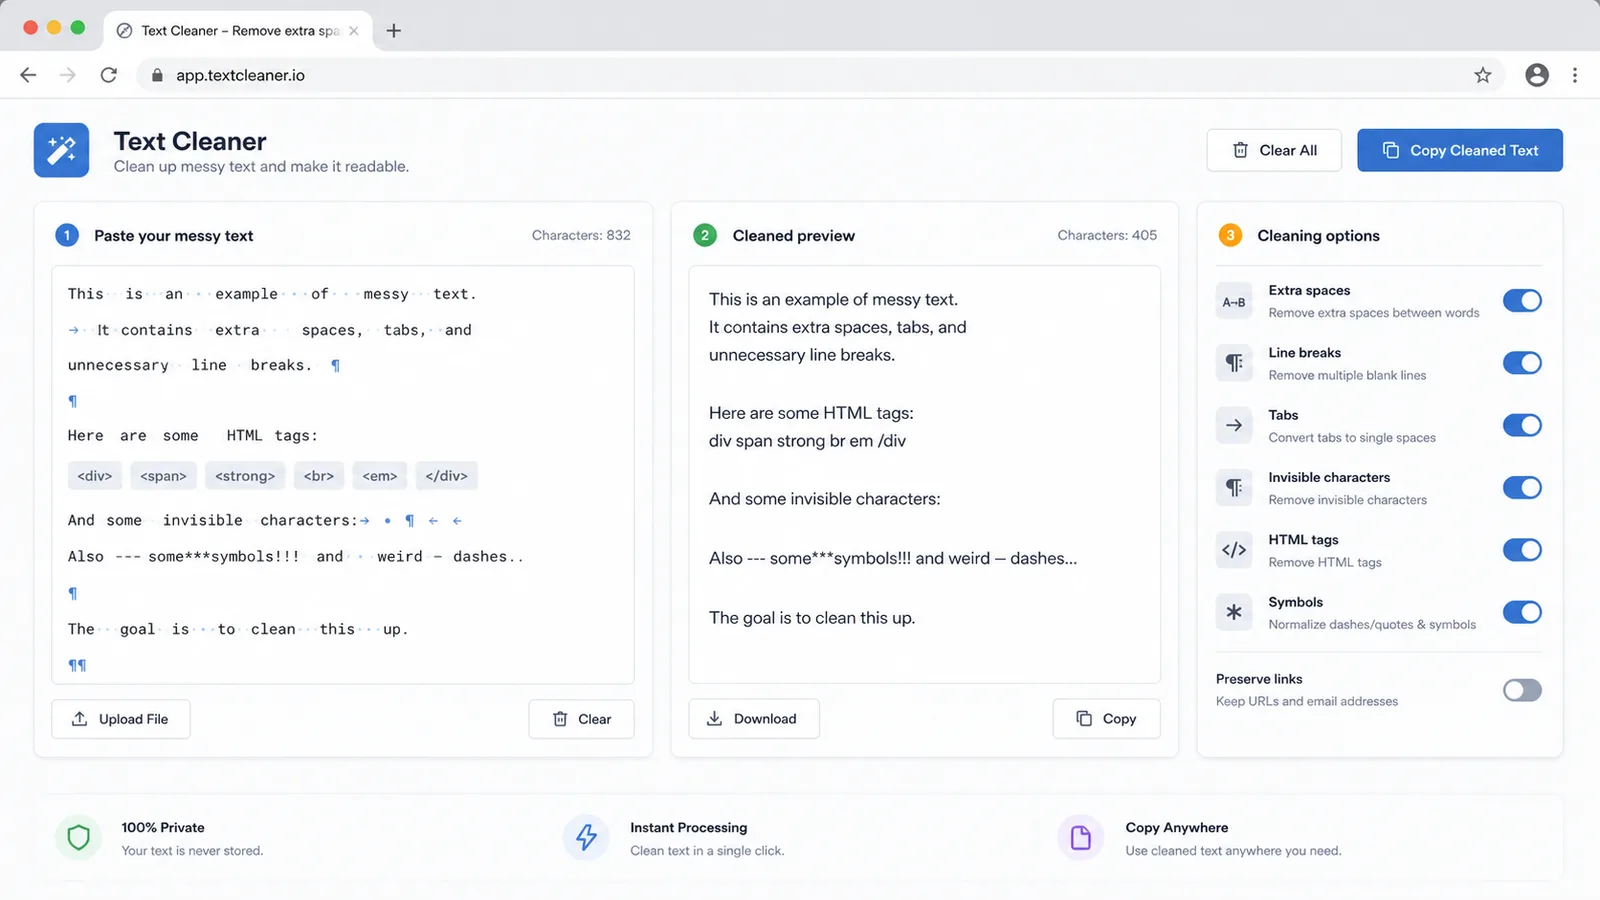Click the </div> closing tag chip
This screenshot has width=1600, height=900.
coord(446,476)
